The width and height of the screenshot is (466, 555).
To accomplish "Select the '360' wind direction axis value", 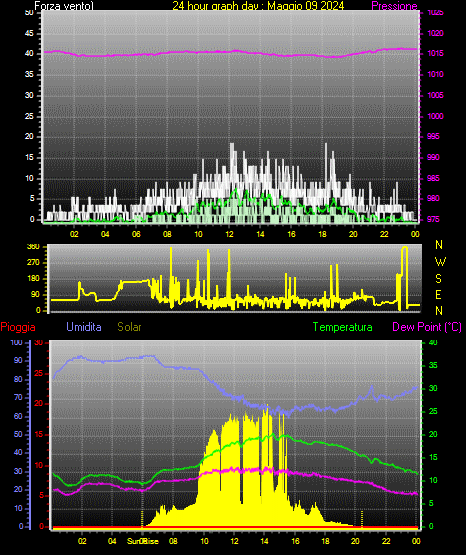I will (33, 247).
